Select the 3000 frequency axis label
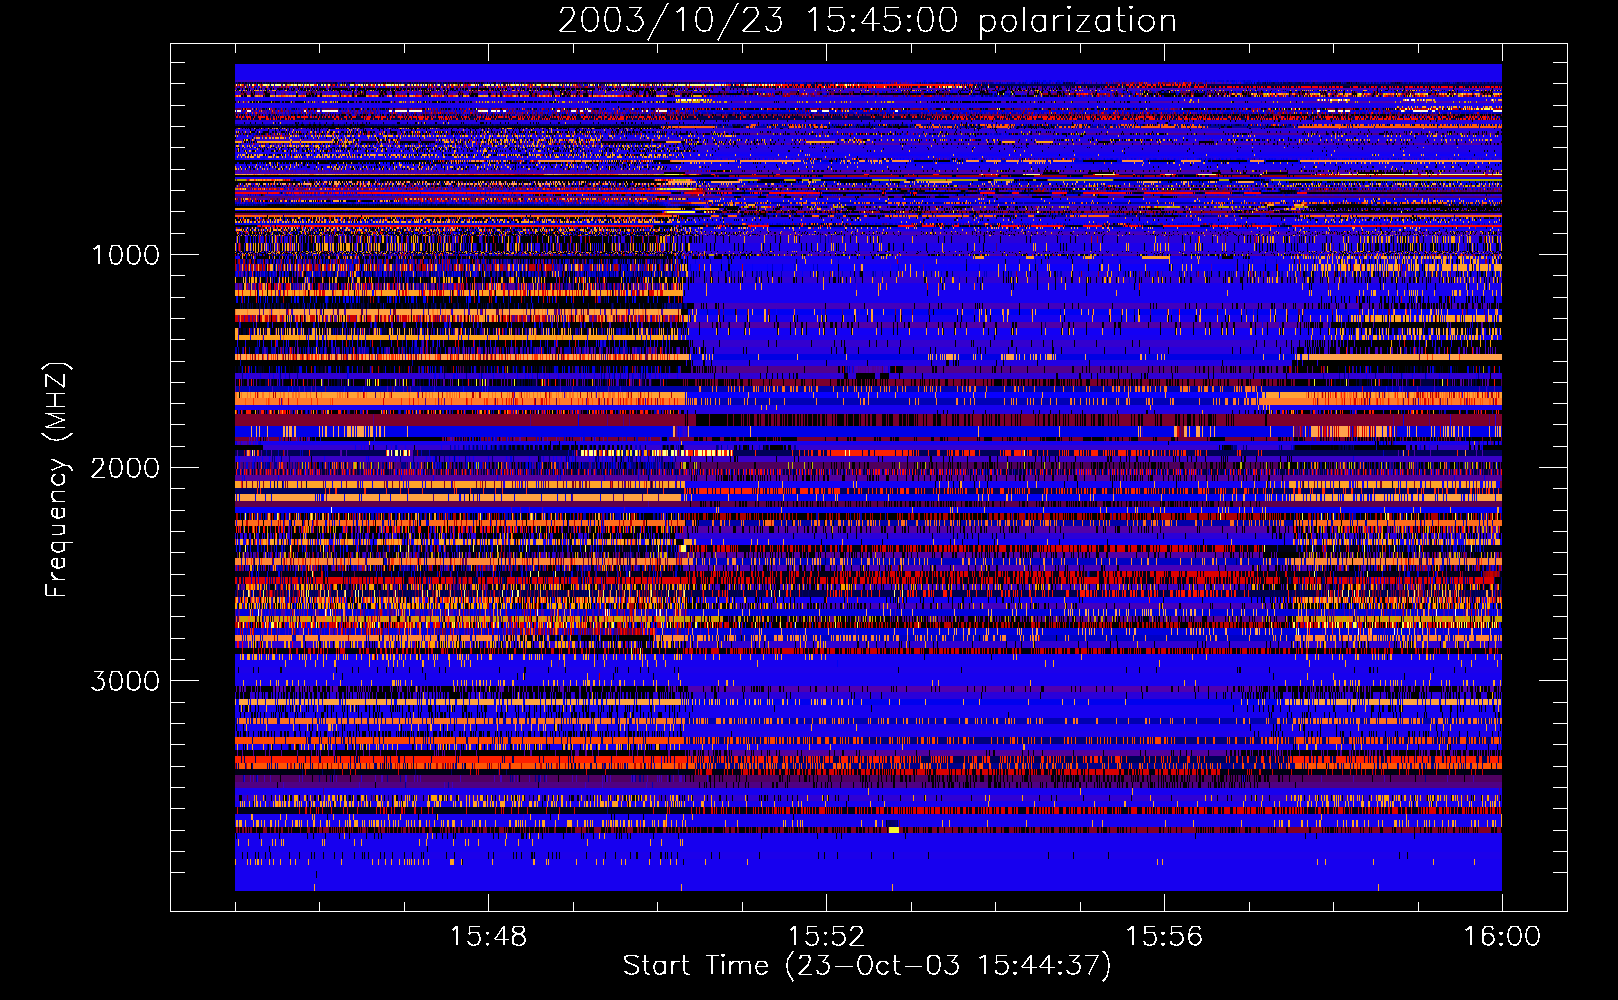Image resolution: width=1618 pixels, height=1000 pixels. 125,681
